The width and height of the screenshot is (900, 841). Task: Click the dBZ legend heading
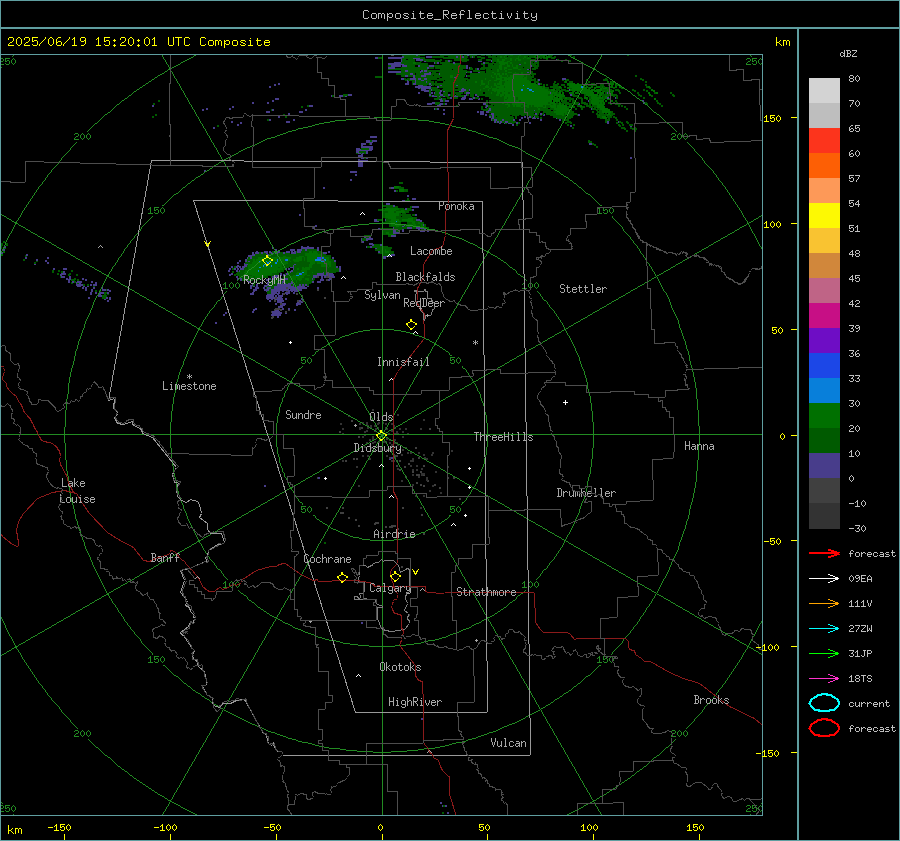click(x=848, y=53)
